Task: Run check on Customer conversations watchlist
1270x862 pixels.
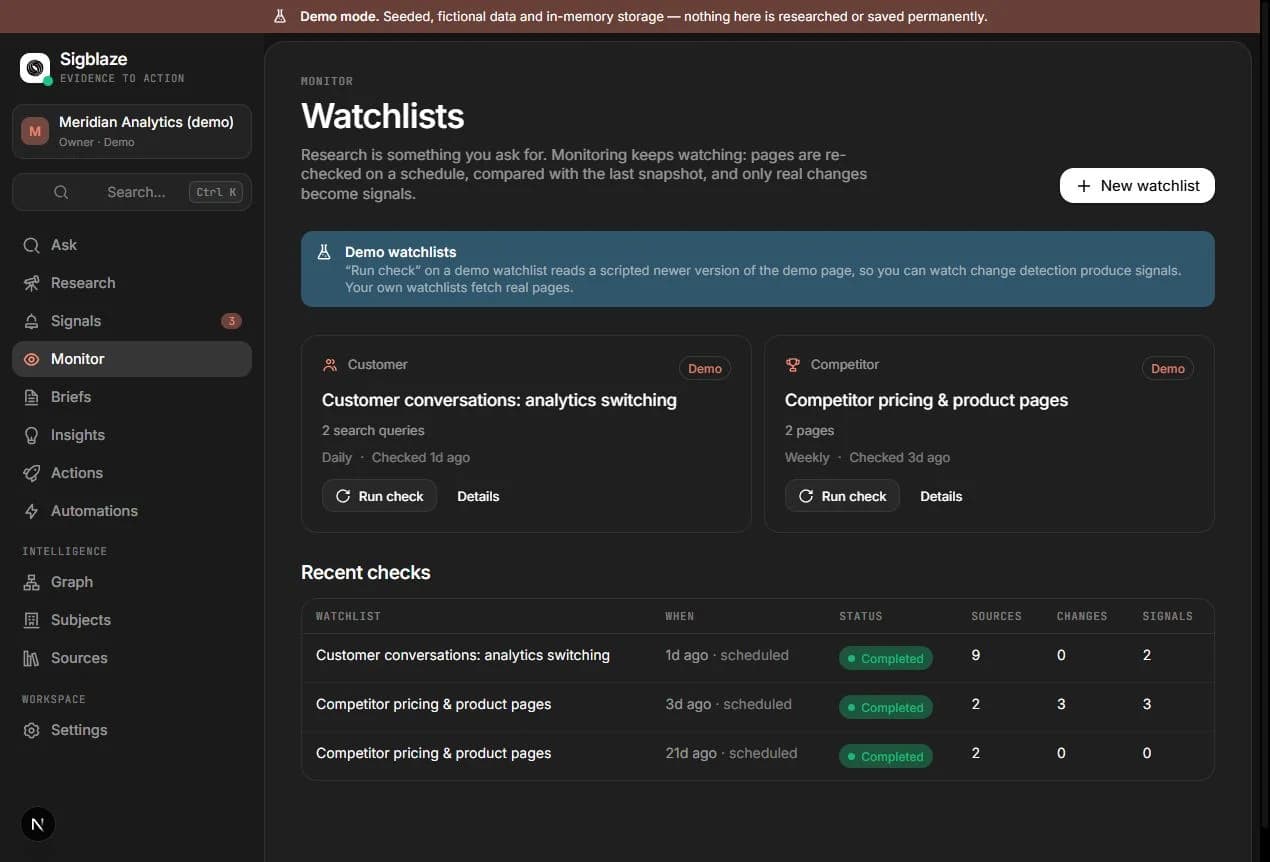Action: [379, 496]
